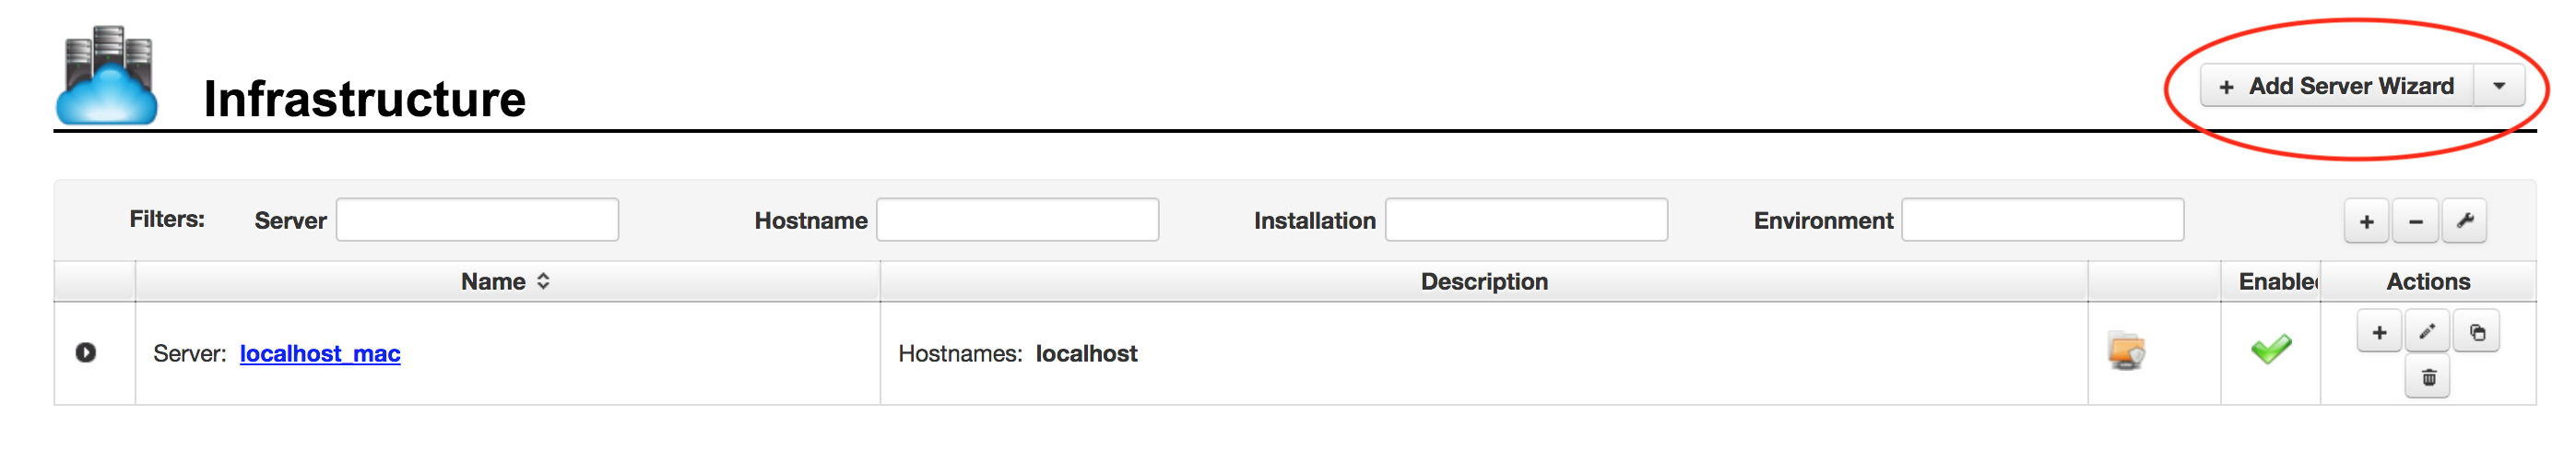Click the Environment filter input field
This screenshot has height=452, width=2576.
[x=2042, y=219]
